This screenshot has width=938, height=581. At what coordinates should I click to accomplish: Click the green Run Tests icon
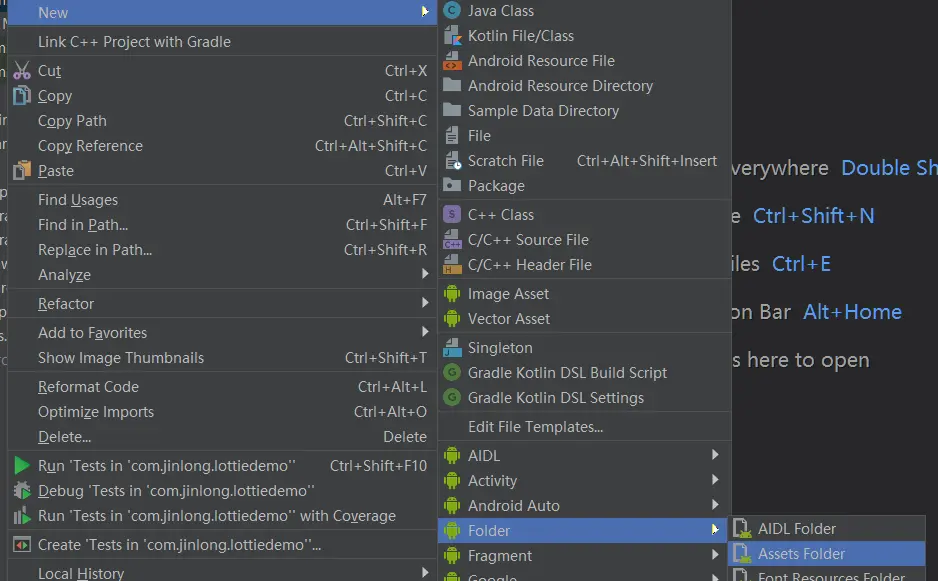22,466
